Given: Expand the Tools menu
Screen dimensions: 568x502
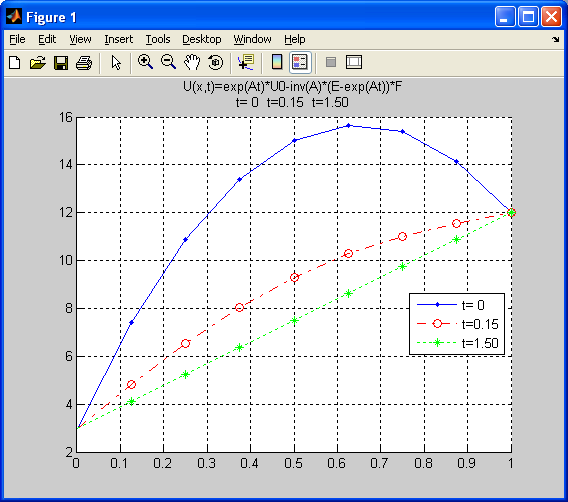Looking at the screenshot, I should coord(158,39).
